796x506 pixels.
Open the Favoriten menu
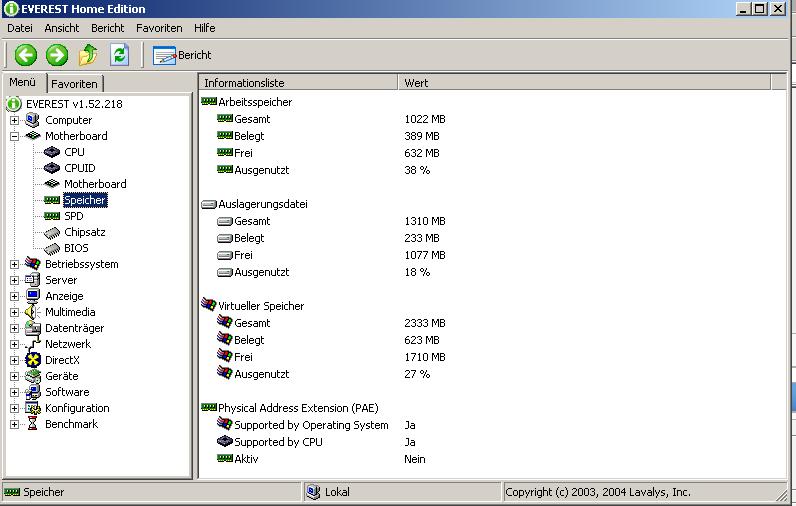click(159, 28)
